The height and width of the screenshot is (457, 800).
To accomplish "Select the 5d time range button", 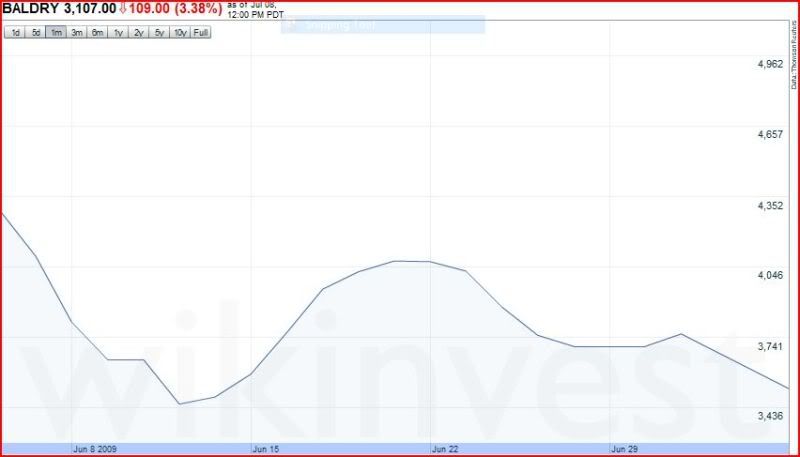I will point(35,33).
